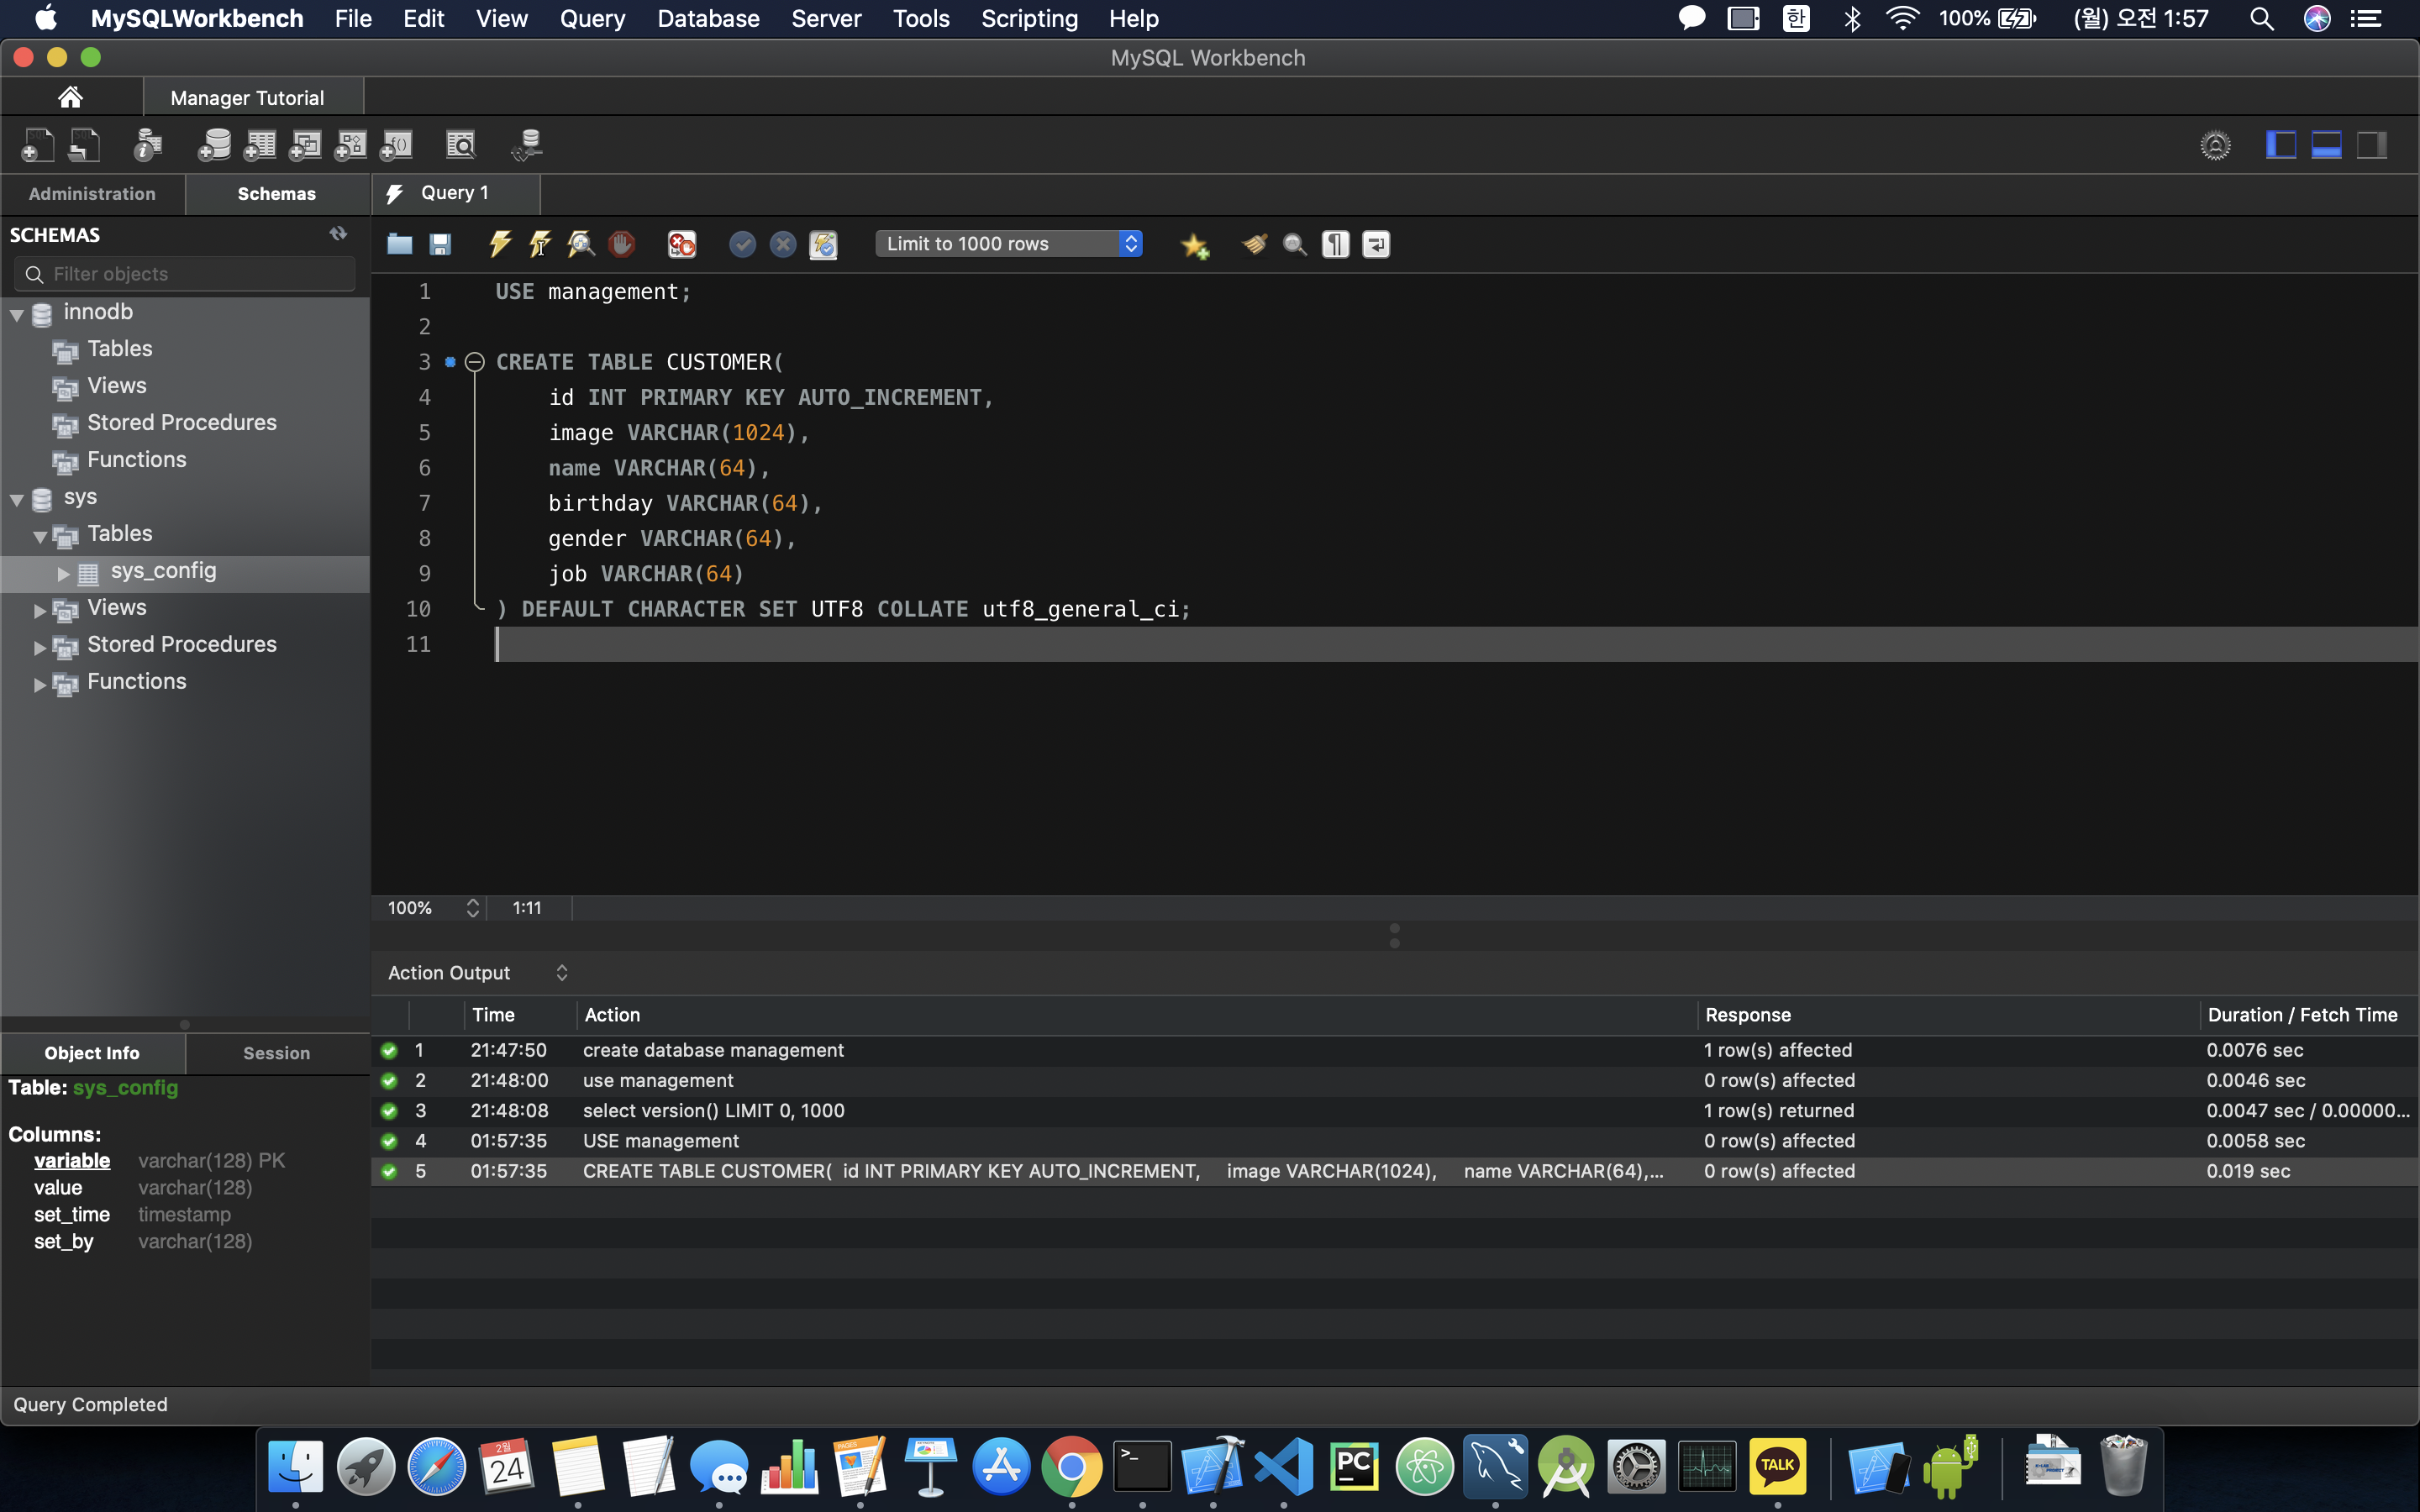Toggle stop-on-error script execution icon
The image size is (2420, 1512).
point(682,244)
